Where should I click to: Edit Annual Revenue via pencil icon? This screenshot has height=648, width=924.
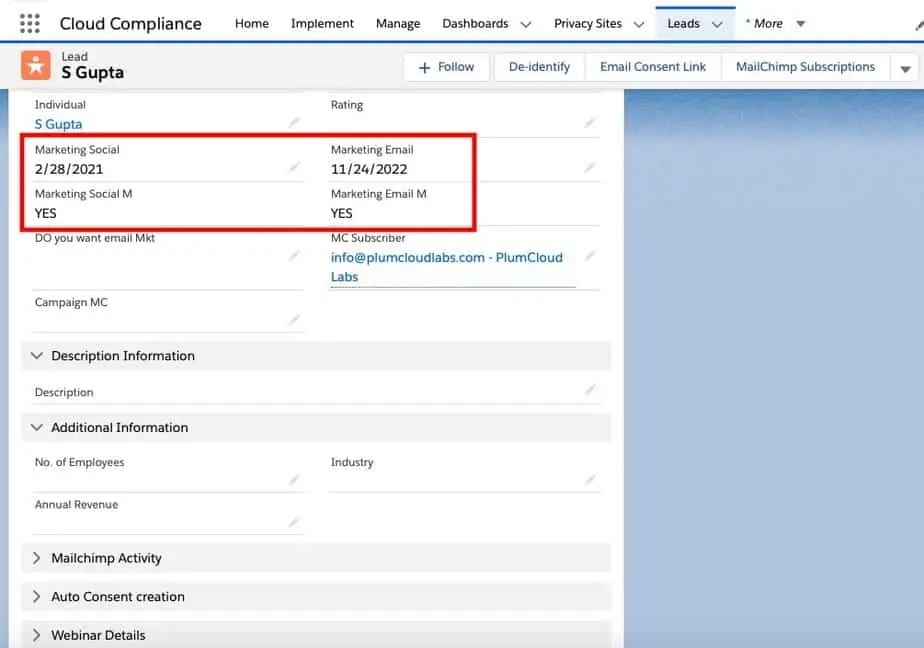293,519
